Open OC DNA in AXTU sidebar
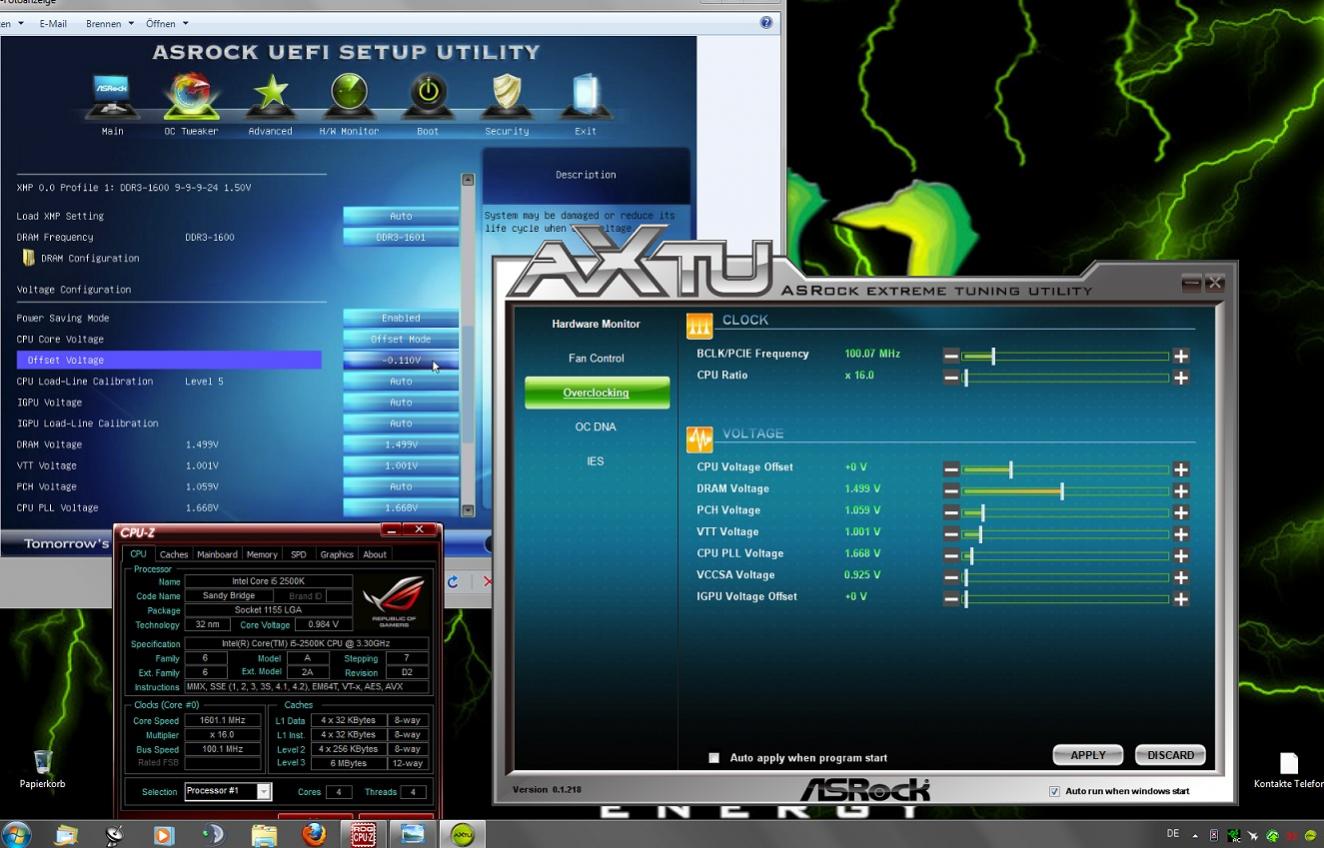The width and height of the screenshot is (1324, 848). coord(596,427)
